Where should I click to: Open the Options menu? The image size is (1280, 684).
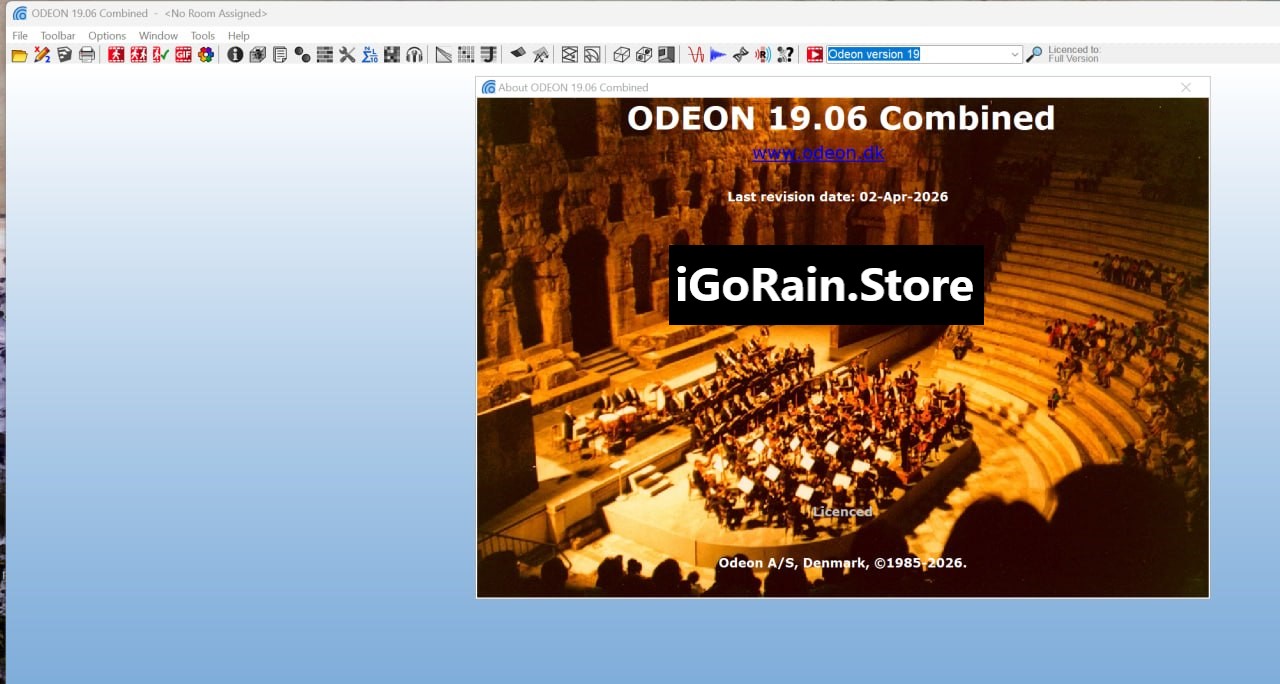tap(107, 36)
